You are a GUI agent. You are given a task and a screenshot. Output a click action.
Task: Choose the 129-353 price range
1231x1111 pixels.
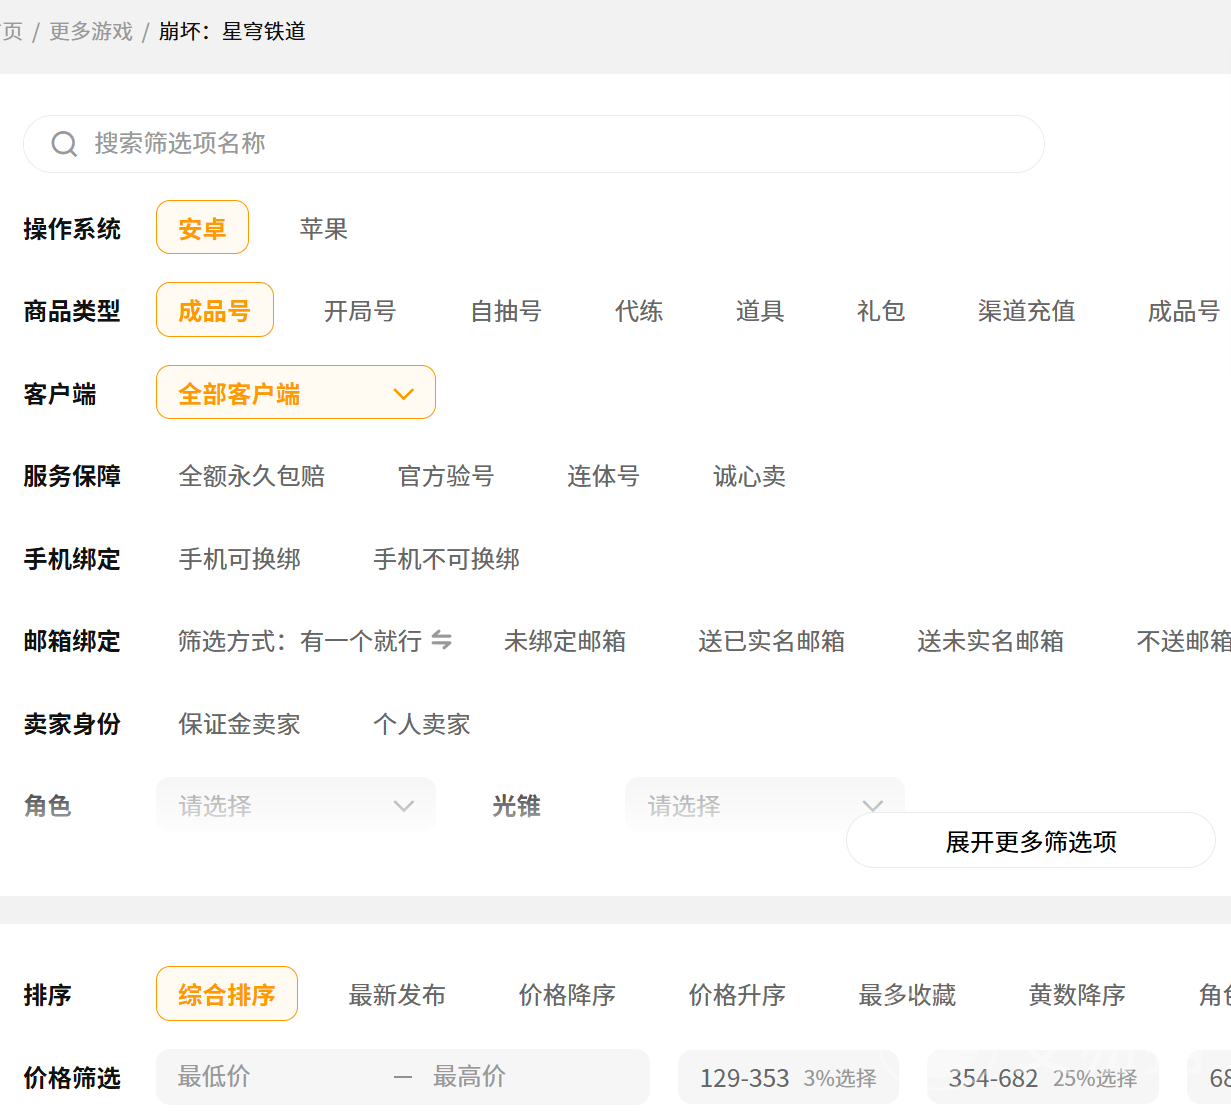coord(787,1078)
